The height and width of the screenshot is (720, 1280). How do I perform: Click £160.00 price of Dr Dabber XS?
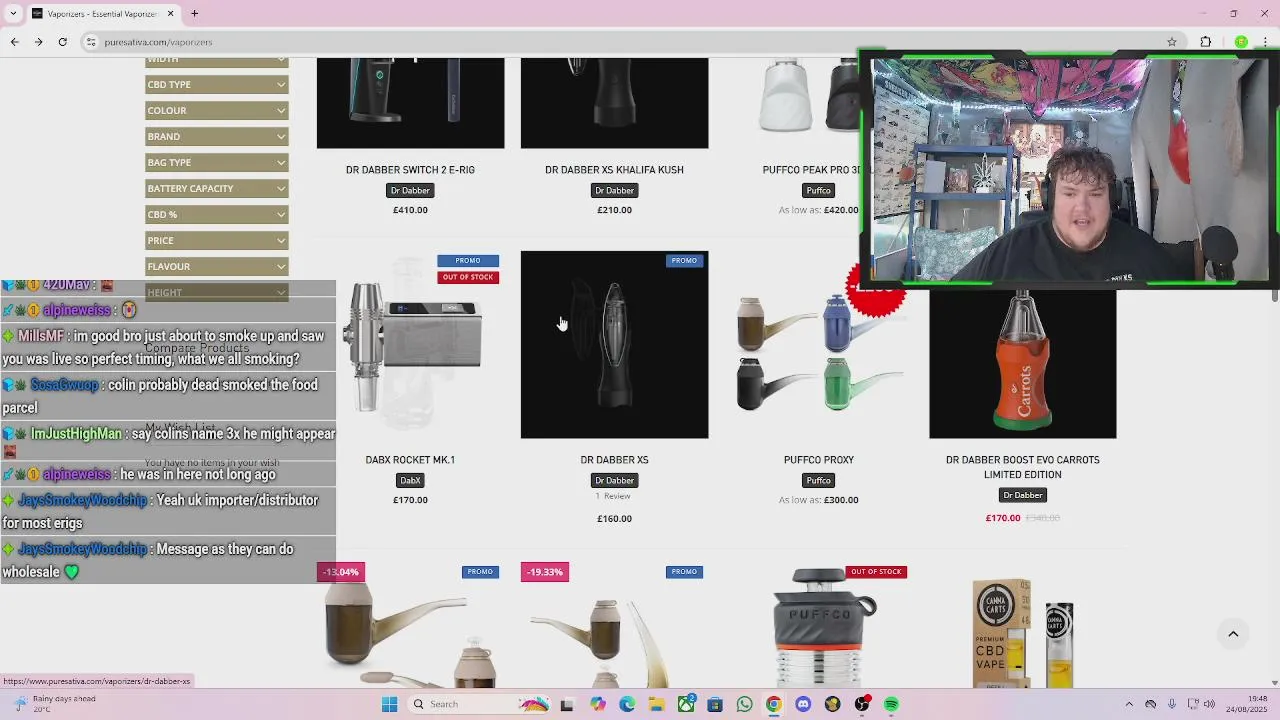click(x=614, y=519)
